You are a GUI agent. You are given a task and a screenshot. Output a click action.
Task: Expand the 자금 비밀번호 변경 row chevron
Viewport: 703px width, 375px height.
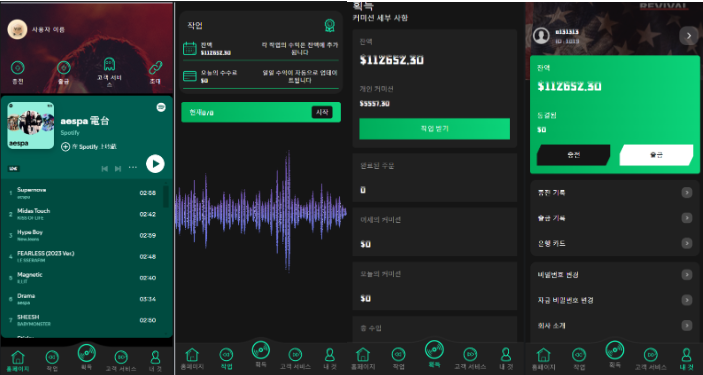686,300
